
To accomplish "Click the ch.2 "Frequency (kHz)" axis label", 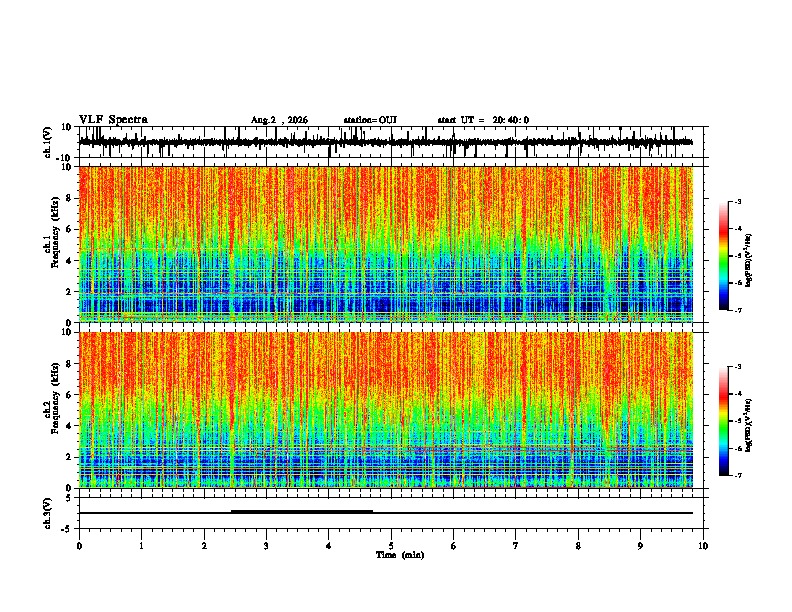I will [x=55, y=398].
